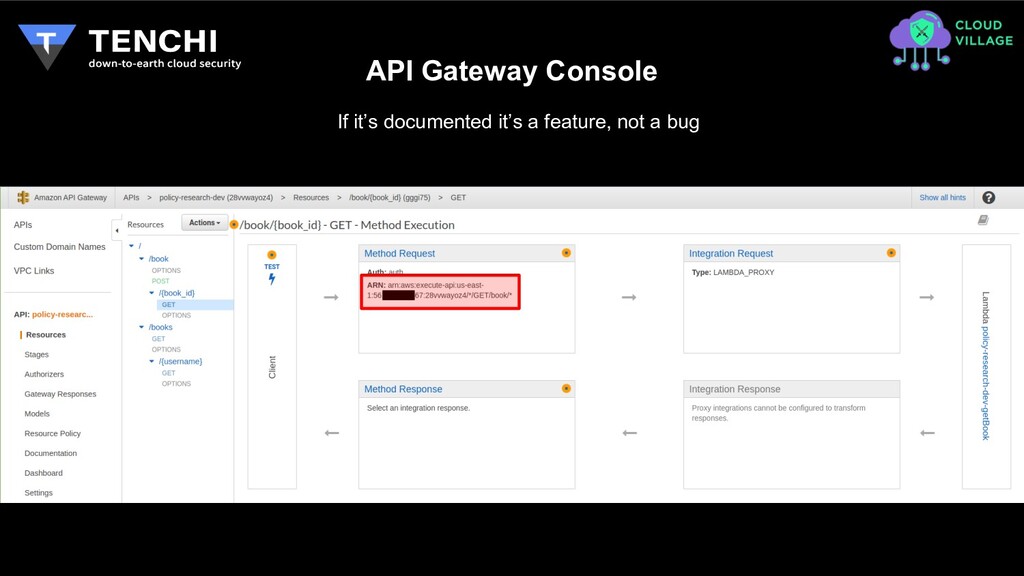Click the GET breadcrumb

pos(458,197)
